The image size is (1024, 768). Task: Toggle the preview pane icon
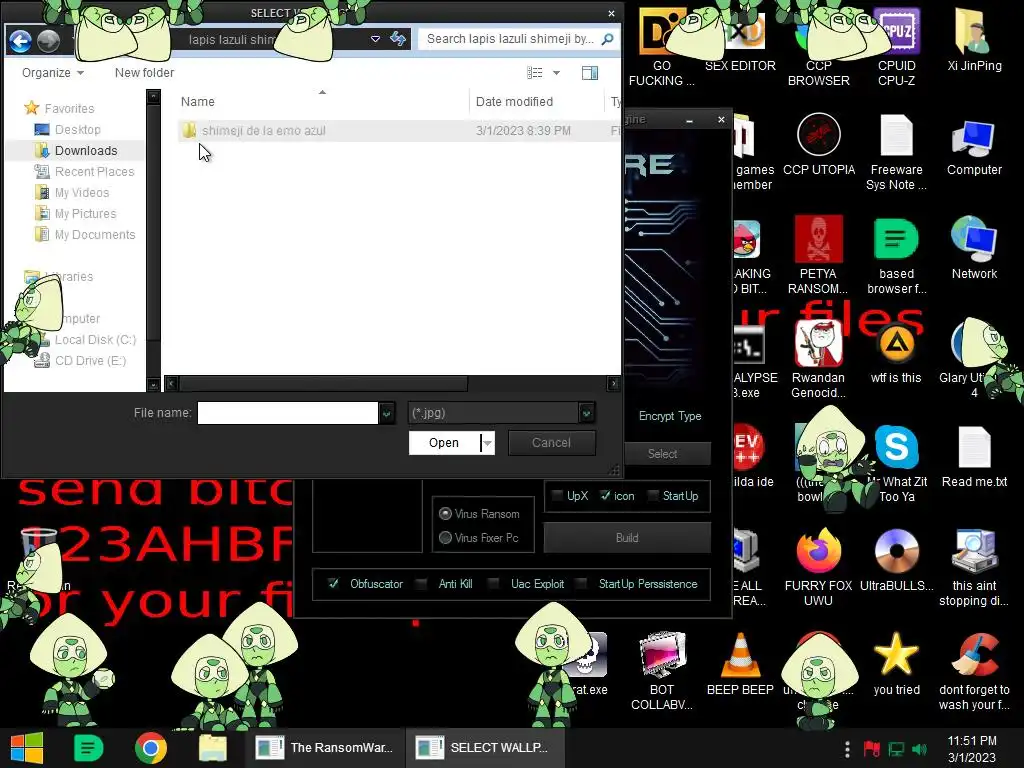590,72
